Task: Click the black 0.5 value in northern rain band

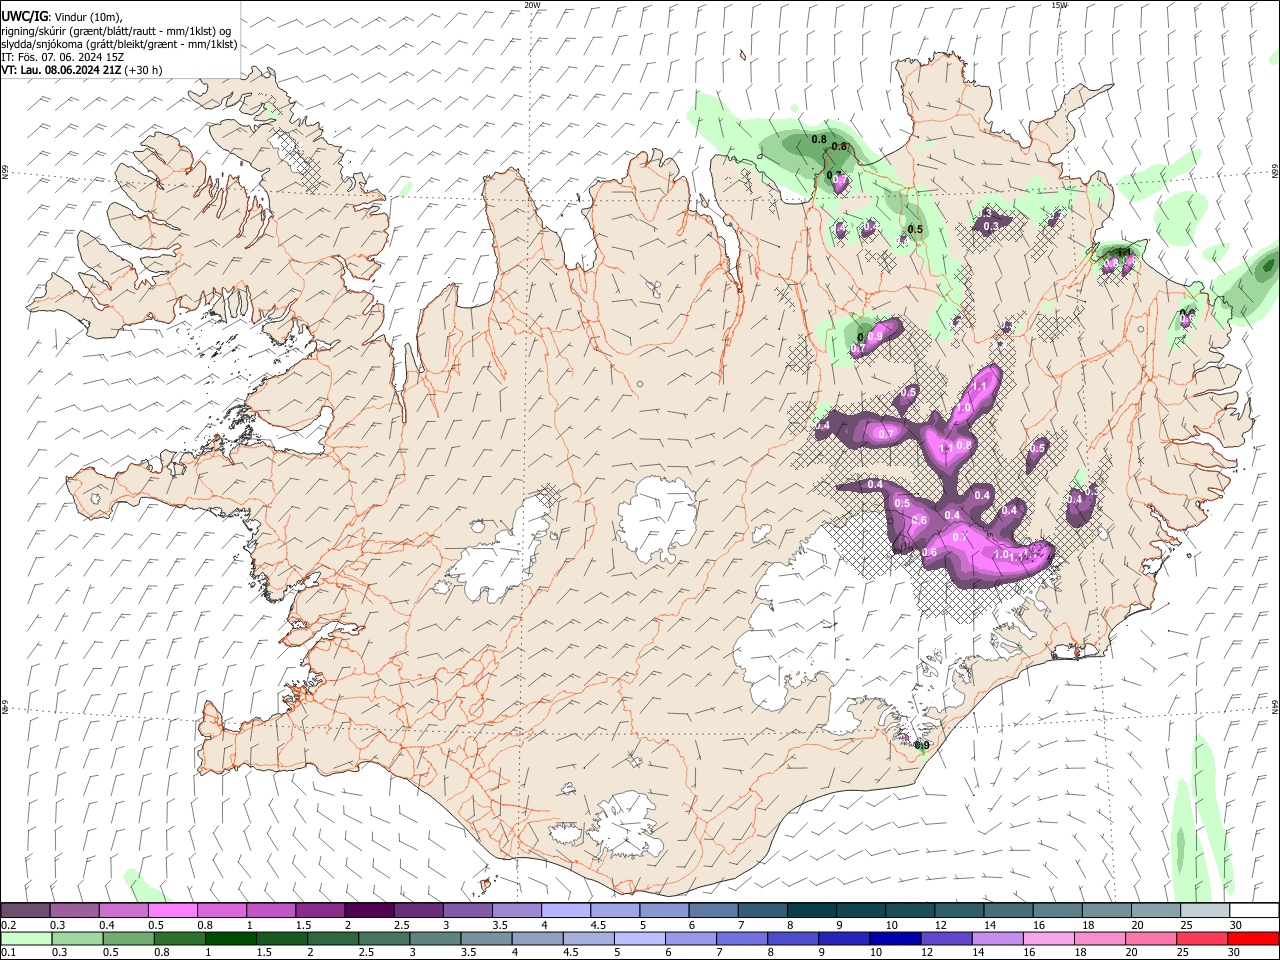Action: click(x=915, y=229)
